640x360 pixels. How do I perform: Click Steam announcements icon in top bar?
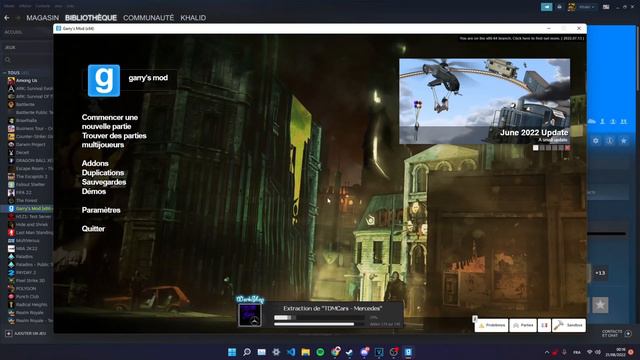547,7
